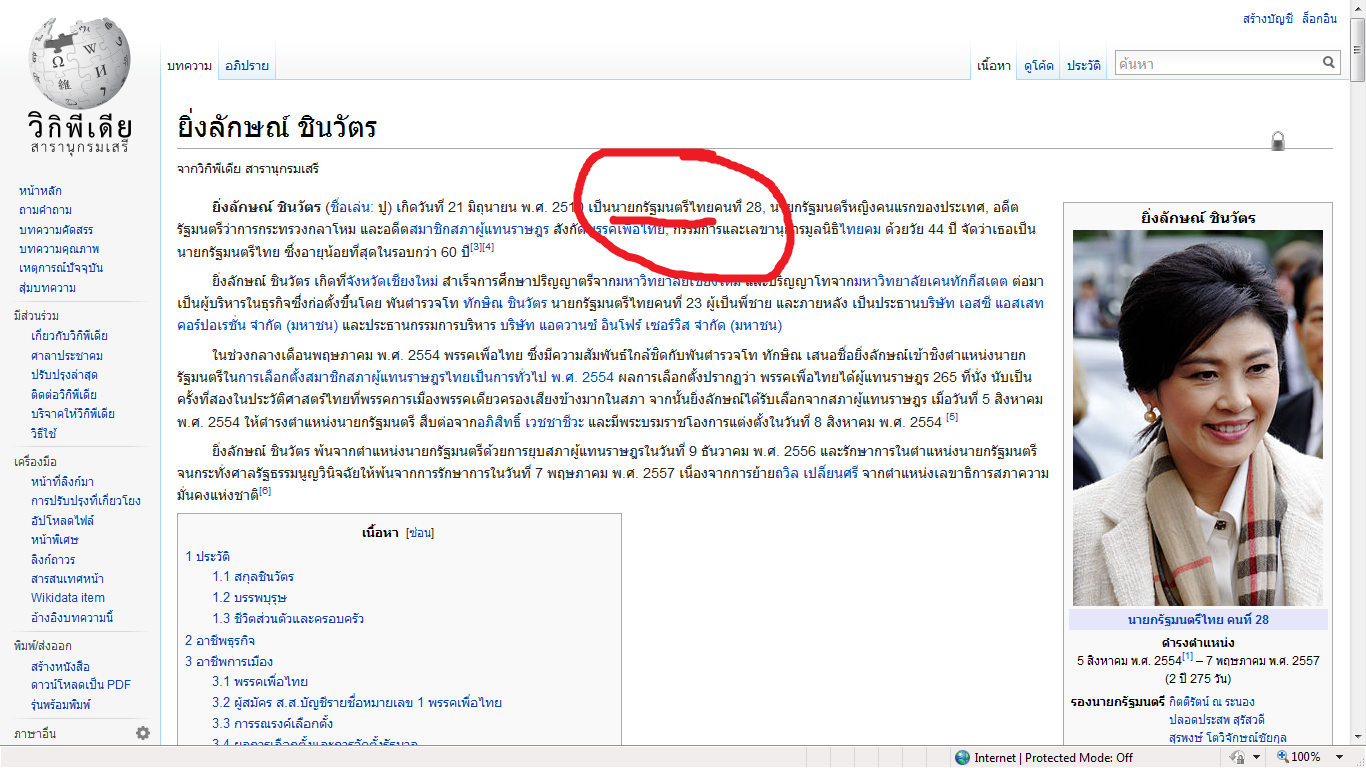Open บทความคัดสรร in sidebar

tap(56, 230)
